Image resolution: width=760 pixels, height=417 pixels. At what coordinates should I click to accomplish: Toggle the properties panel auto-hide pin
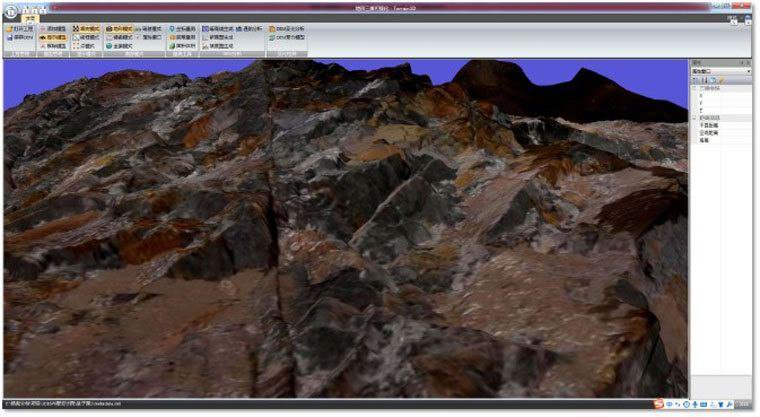(742, 63)
